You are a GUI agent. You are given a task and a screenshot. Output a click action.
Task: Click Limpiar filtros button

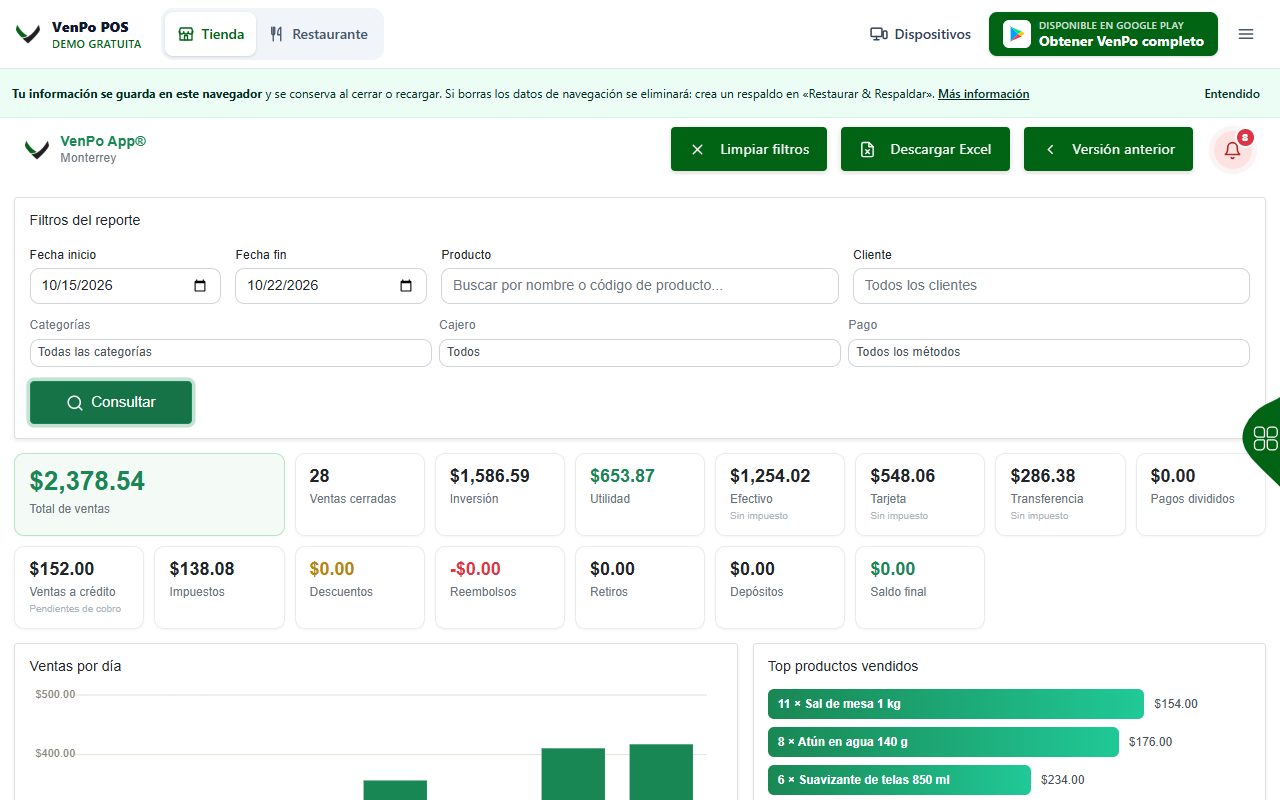(749, 149)
